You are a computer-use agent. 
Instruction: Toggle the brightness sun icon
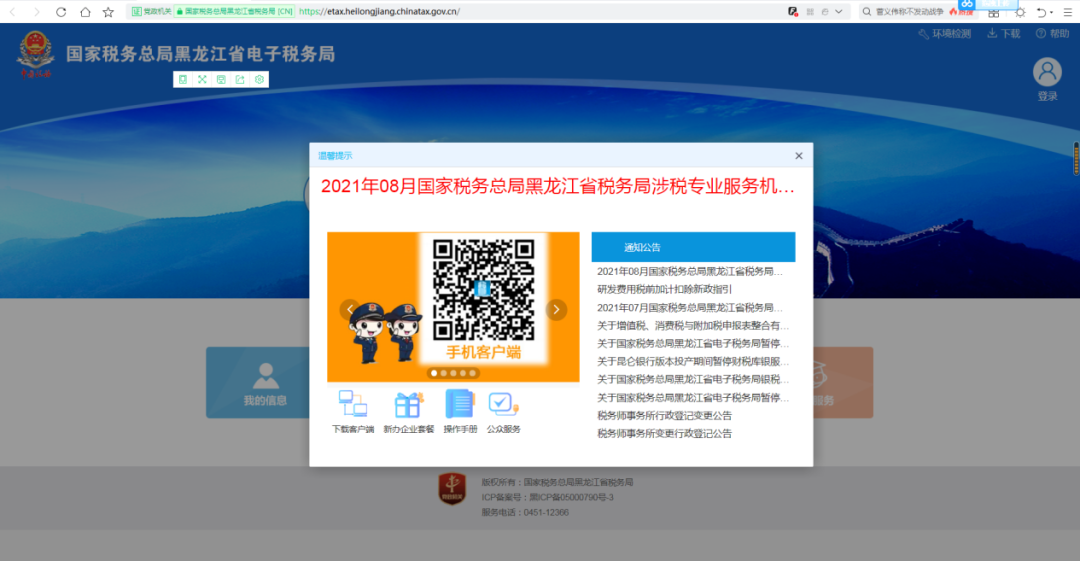pyautogui.click(x=1020, y=12)
